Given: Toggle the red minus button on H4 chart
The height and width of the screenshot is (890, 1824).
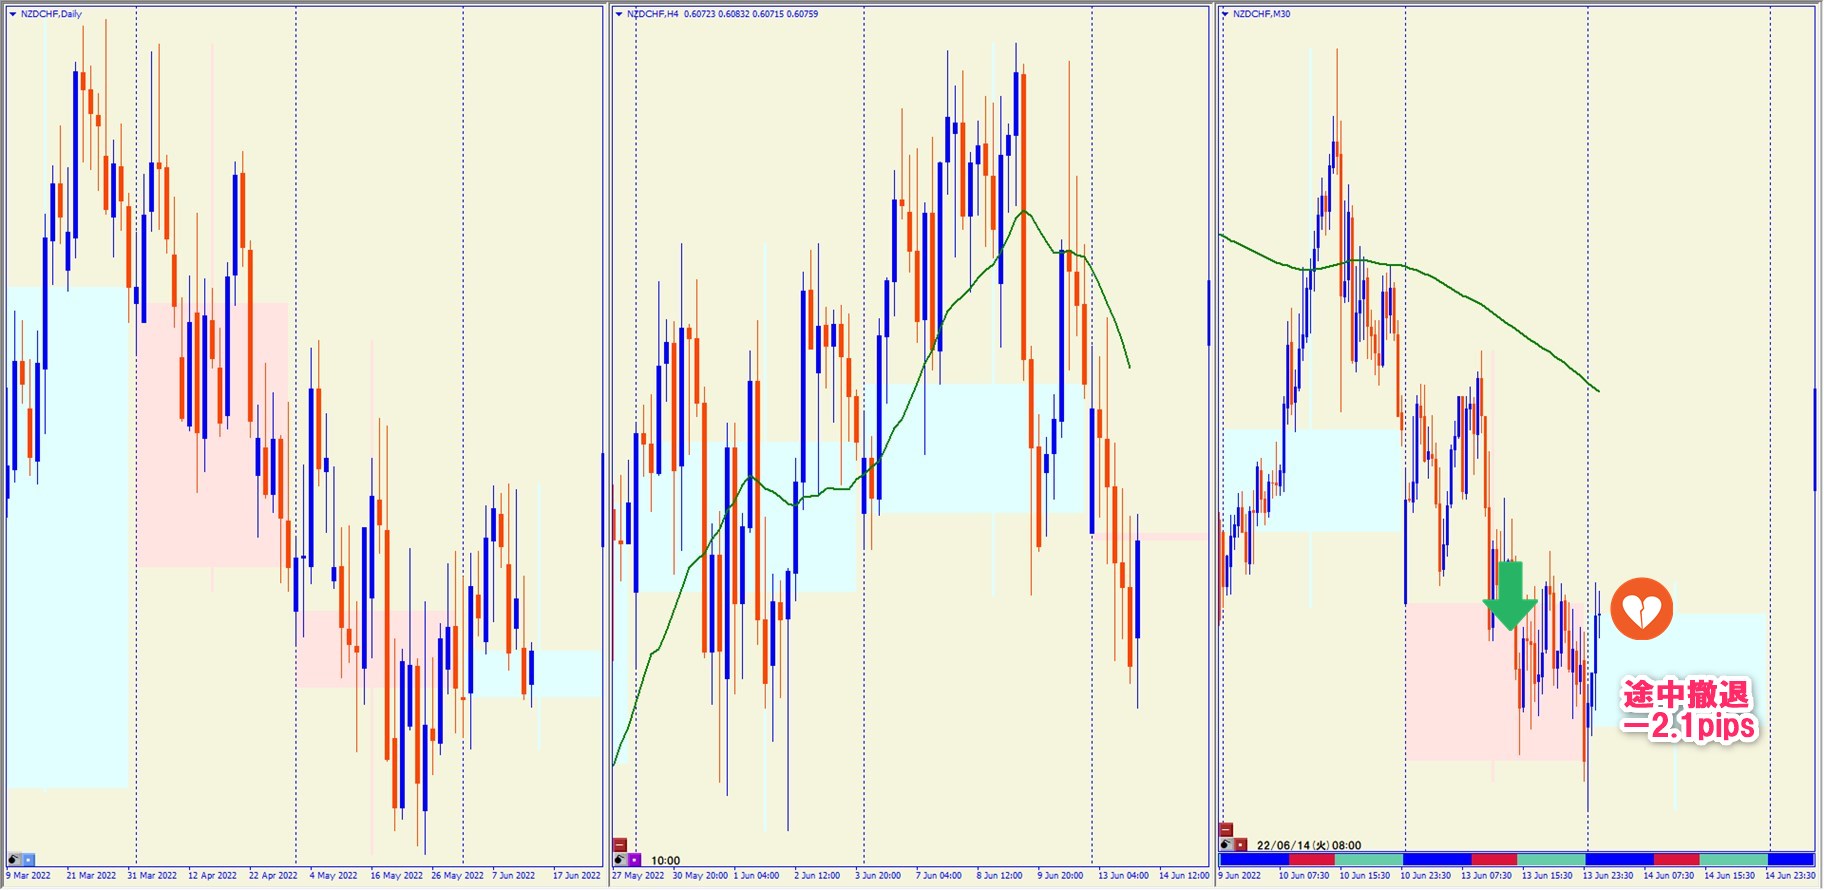Looking at the screenshot, I should [x=620, y=845].
